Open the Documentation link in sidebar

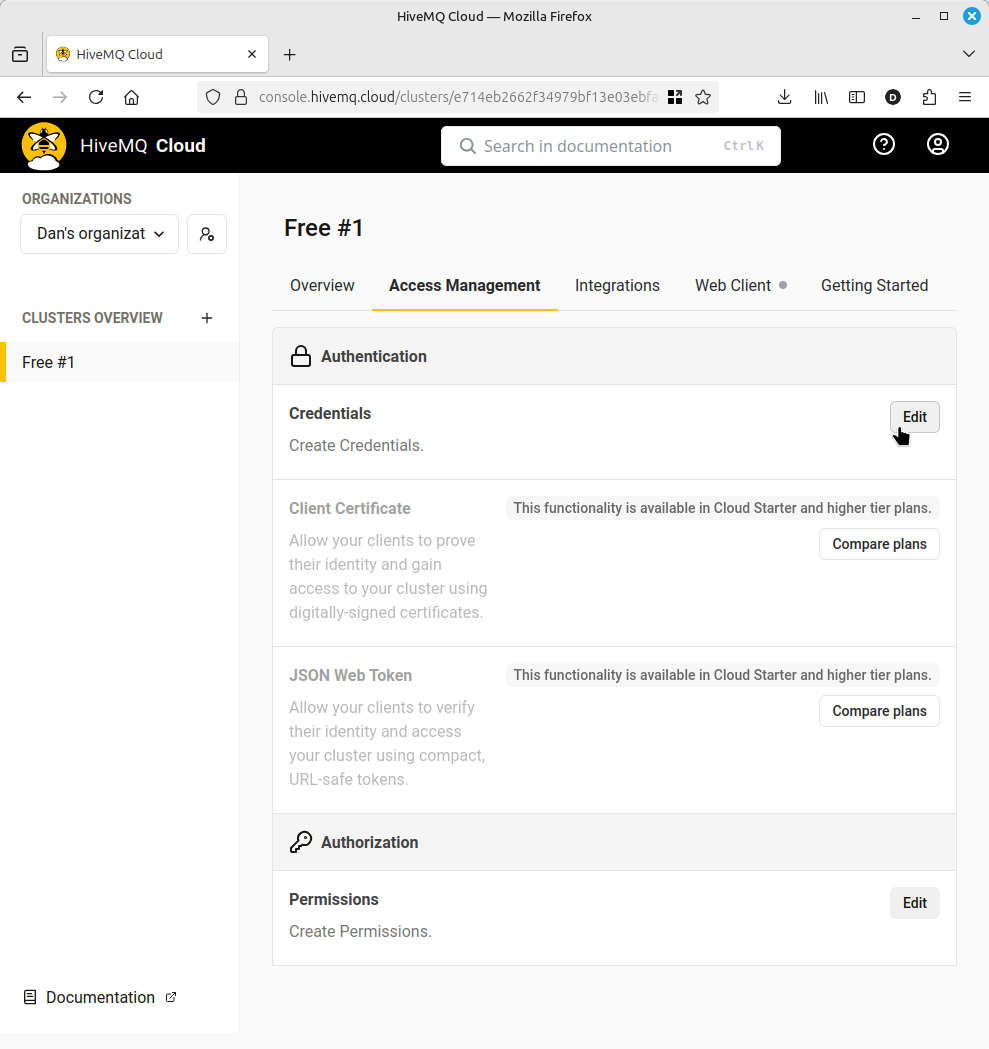tap(100, 997)
